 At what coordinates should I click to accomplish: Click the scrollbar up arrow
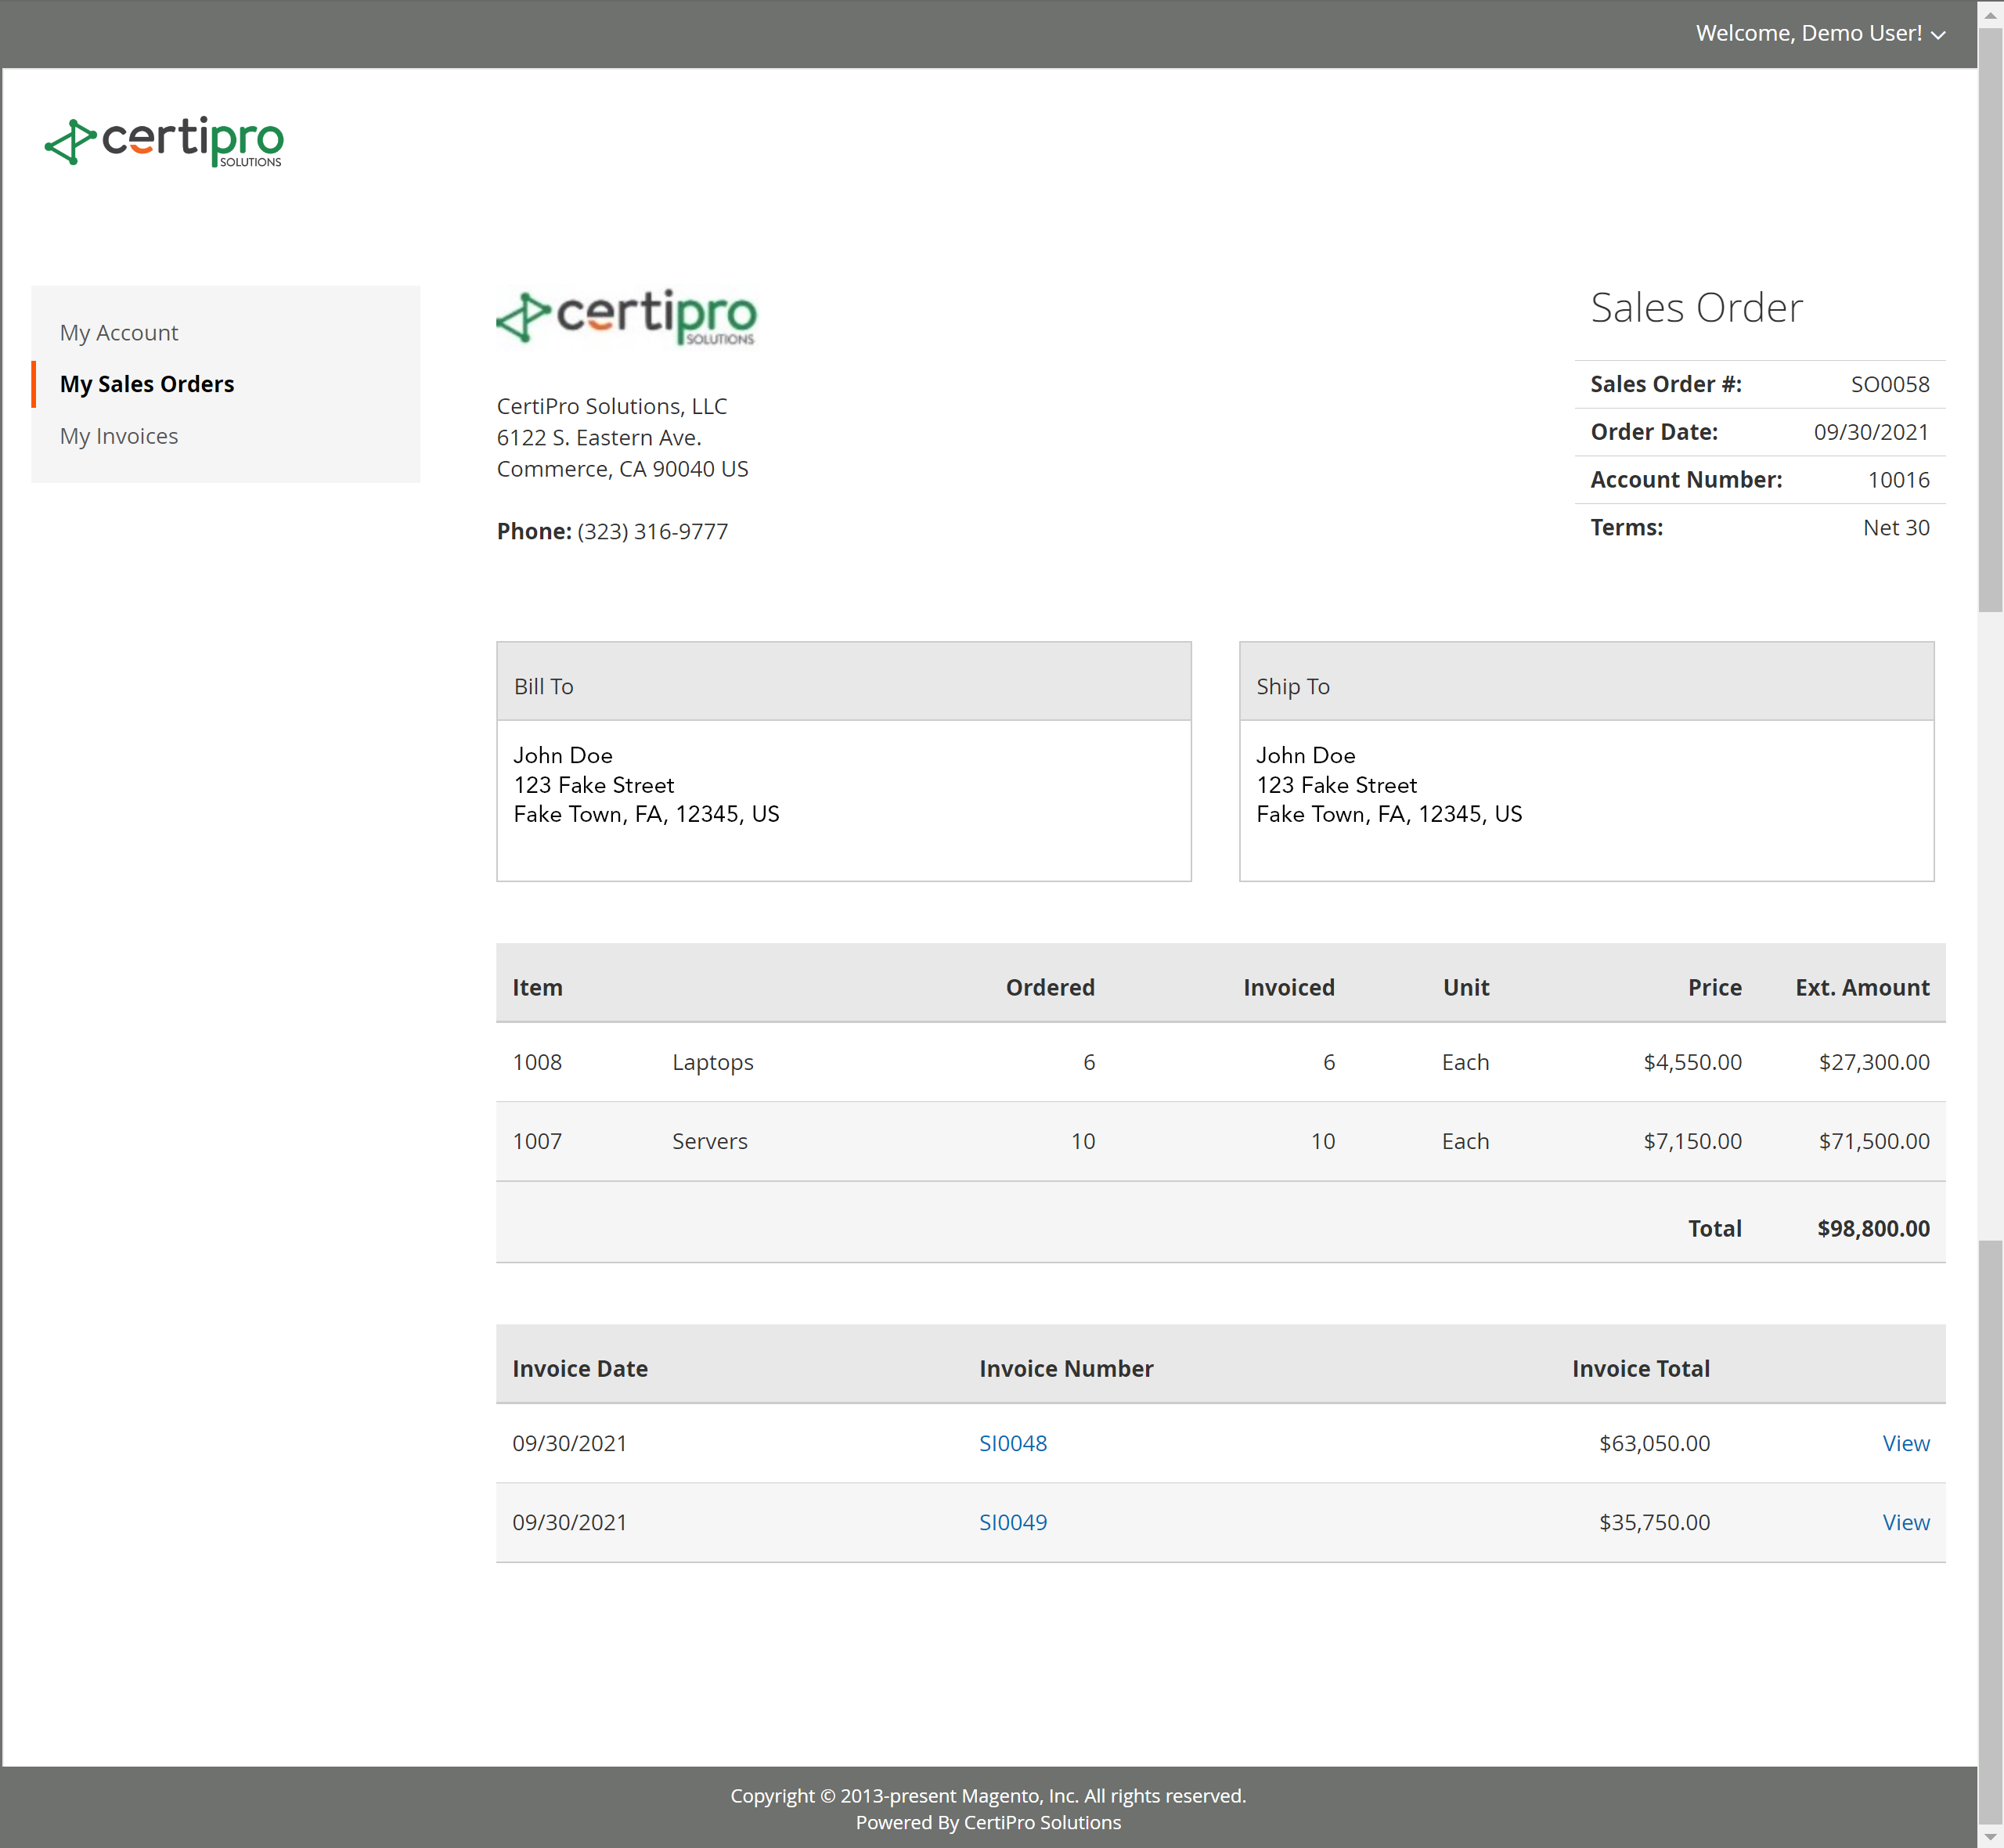coord(1990,14)
